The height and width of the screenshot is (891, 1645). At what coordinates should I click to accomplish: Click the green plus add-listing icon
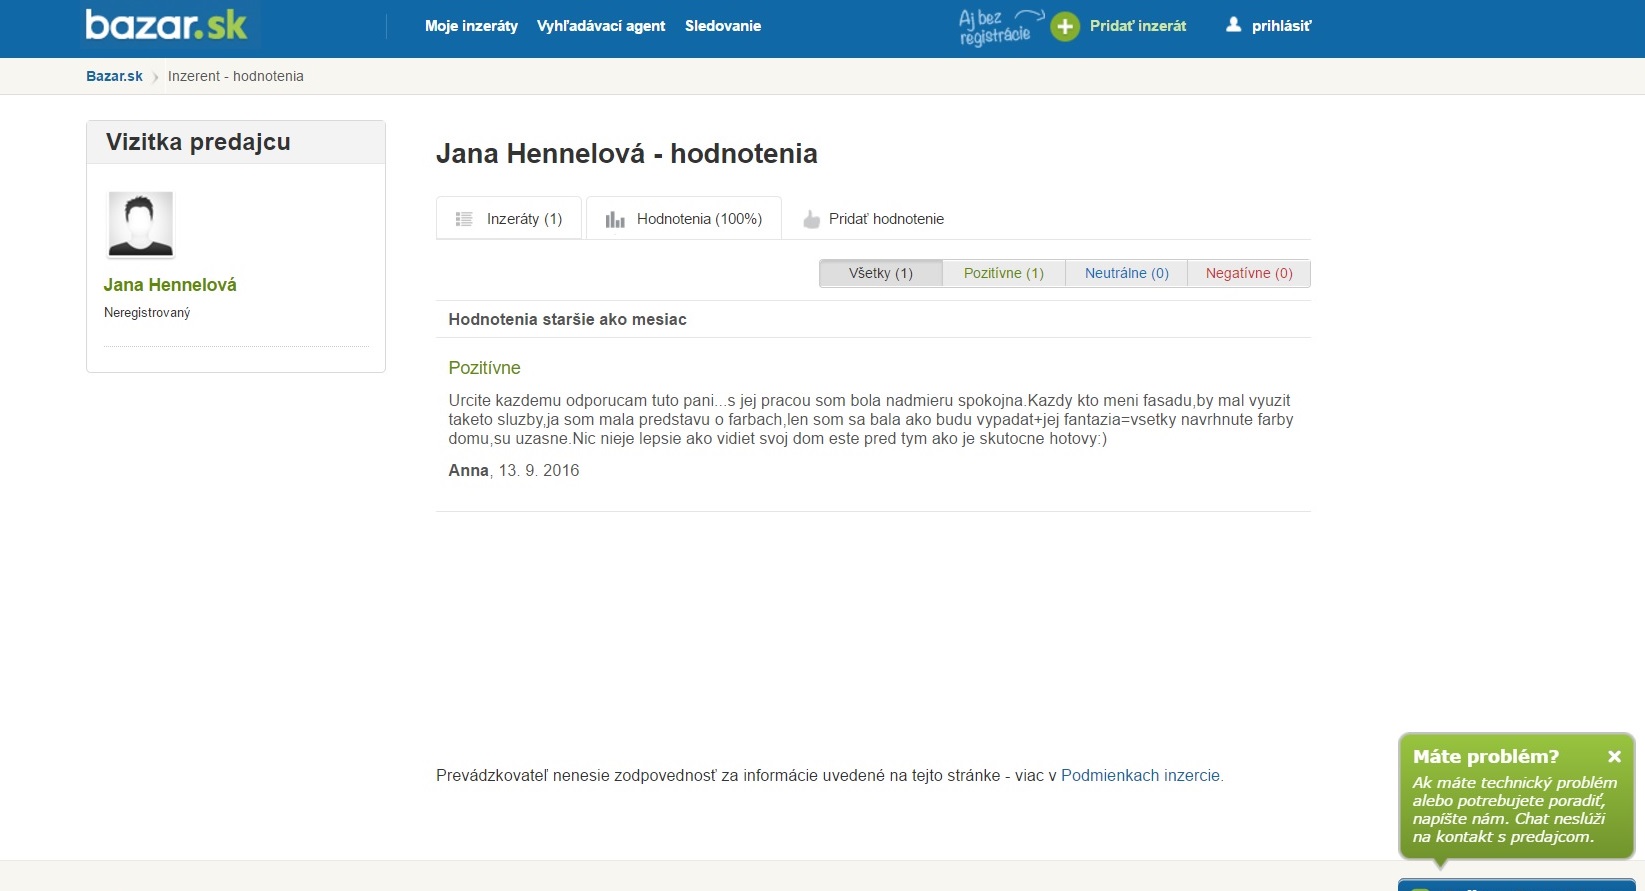[1065, 27]
